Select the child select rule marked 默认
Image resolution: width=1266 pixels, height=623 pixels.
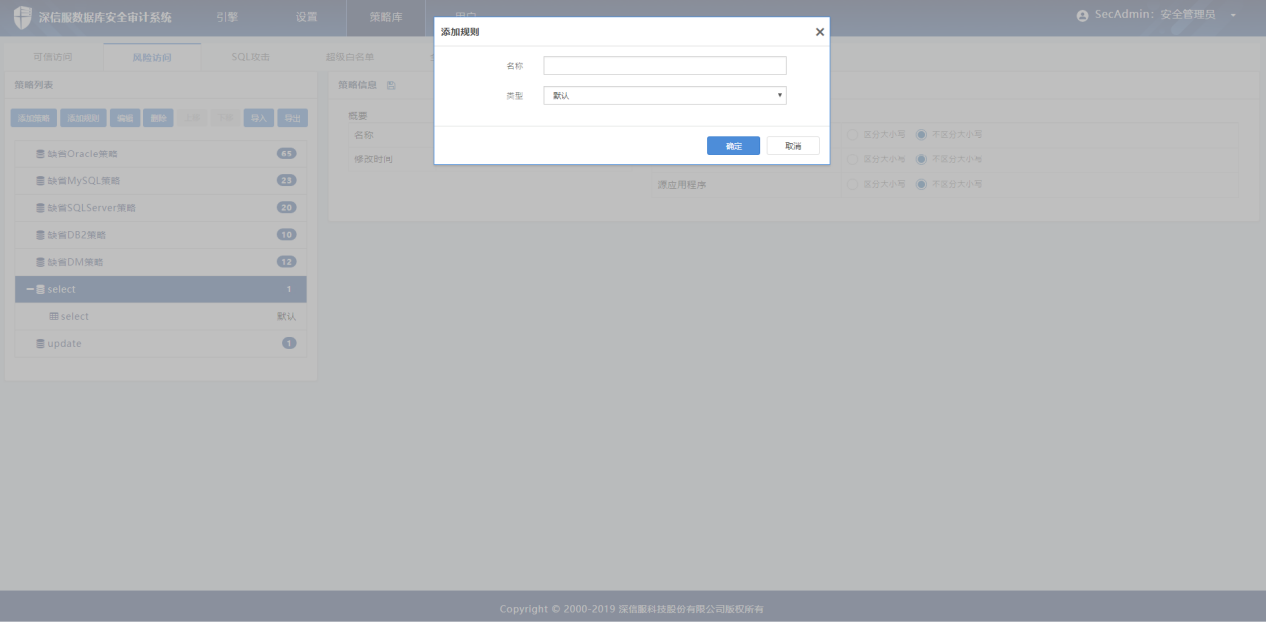pyautogui.click(x=161, y=316)
